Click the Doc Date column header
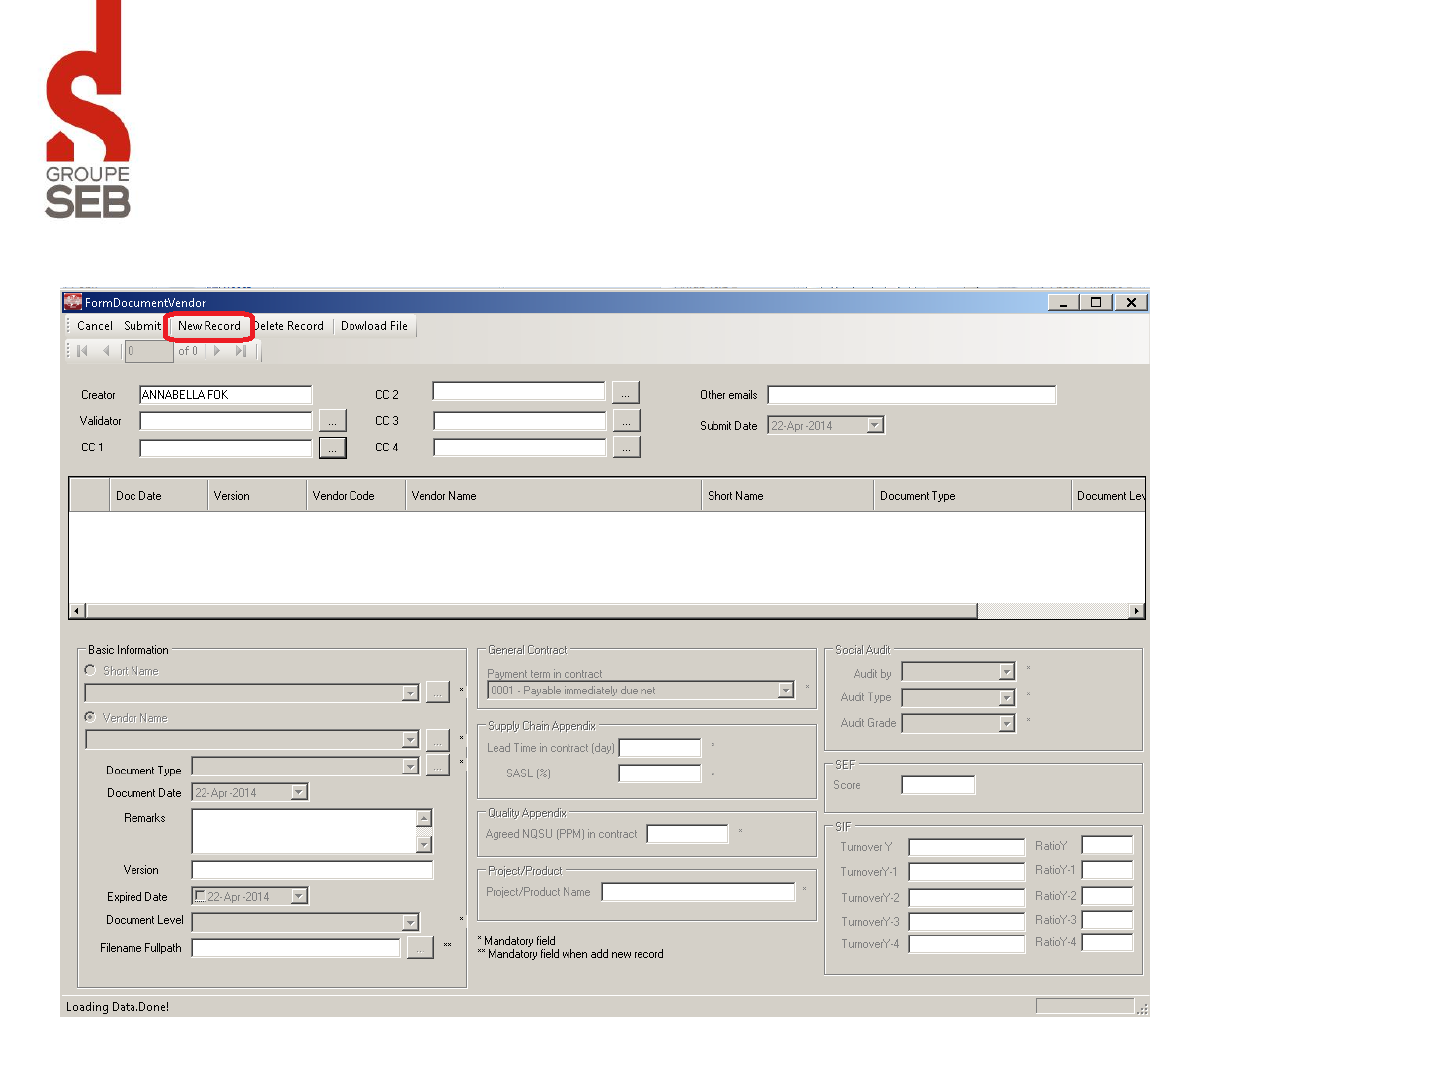1440x1080 pixels. [x=158, y=496]
